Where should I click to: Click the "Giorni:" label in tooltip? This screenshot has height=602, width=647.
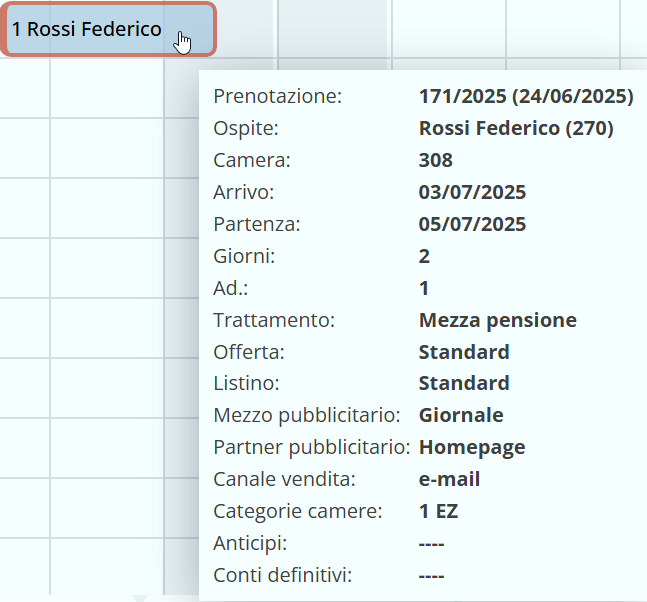click(x=244, y=256)
